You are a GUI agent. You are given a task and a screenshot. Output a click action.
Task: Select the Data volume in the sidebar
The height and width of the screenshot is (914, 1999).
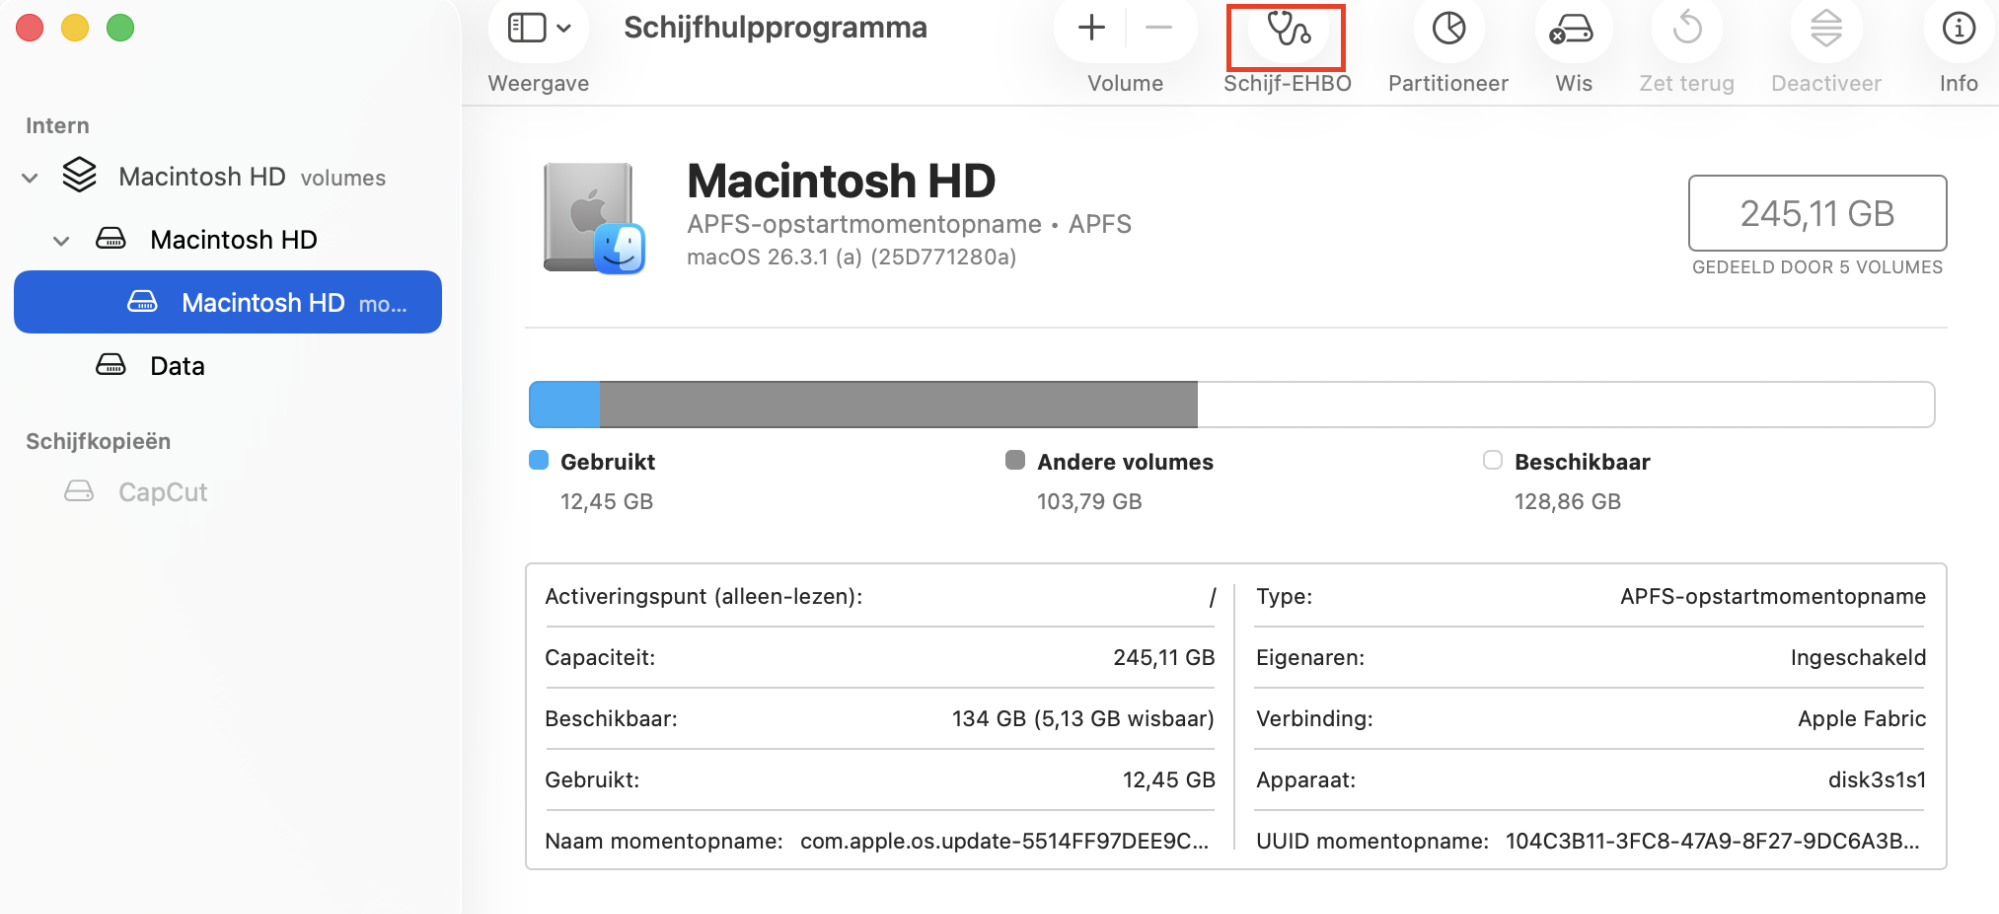click(x=178, y=365)
